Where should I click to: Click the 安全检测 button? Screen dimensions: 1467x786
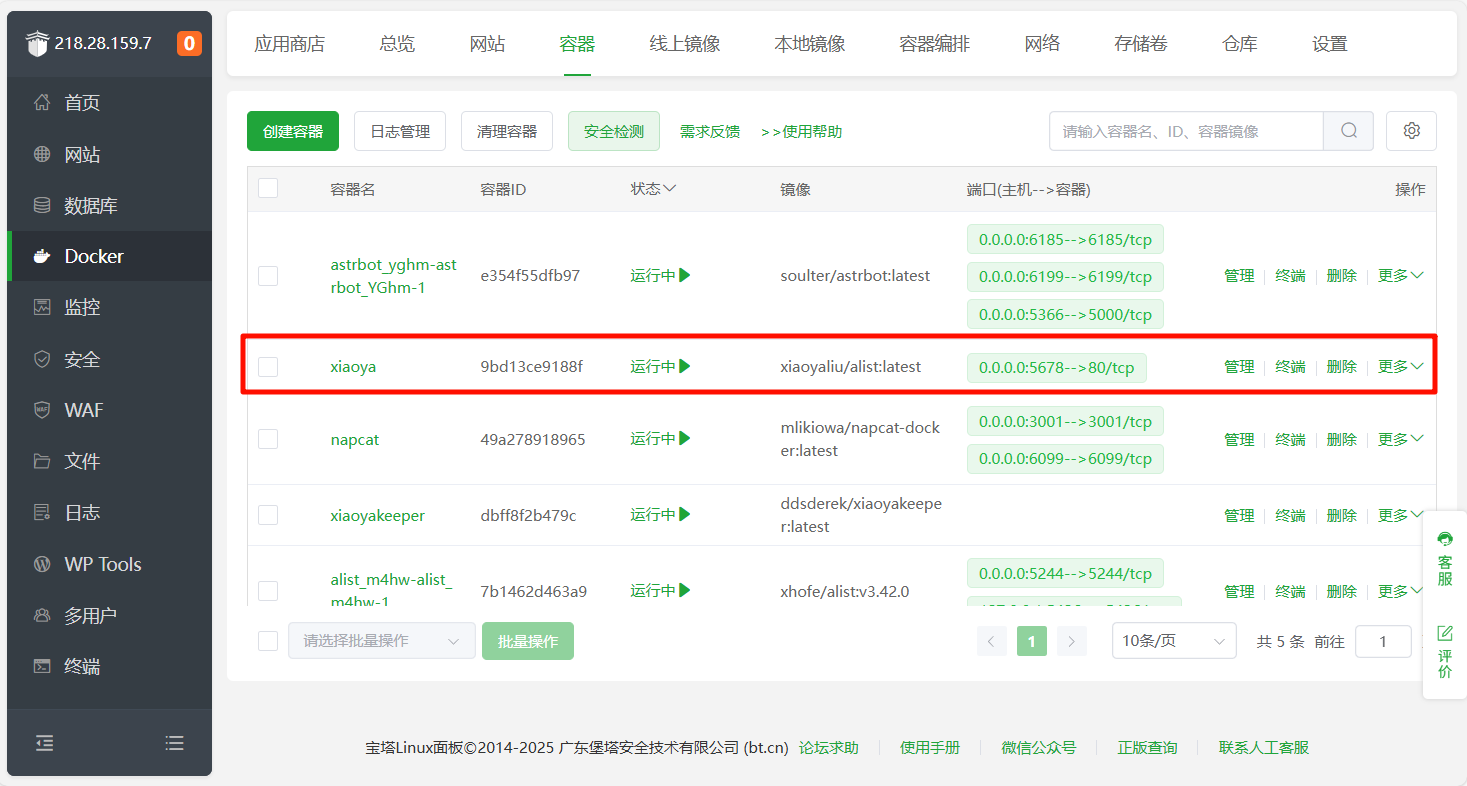(x=614, y=131)
